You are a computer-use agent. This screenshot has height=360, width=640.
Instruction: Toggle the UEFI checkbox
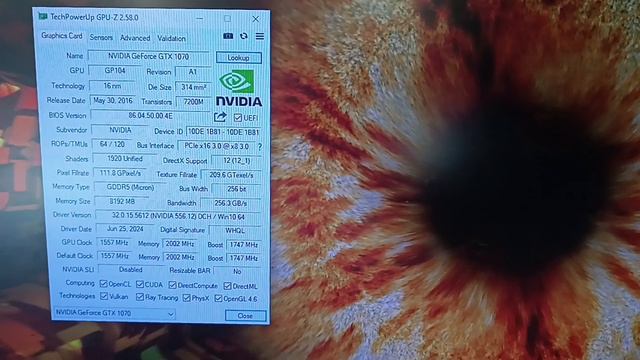(238, 118)
